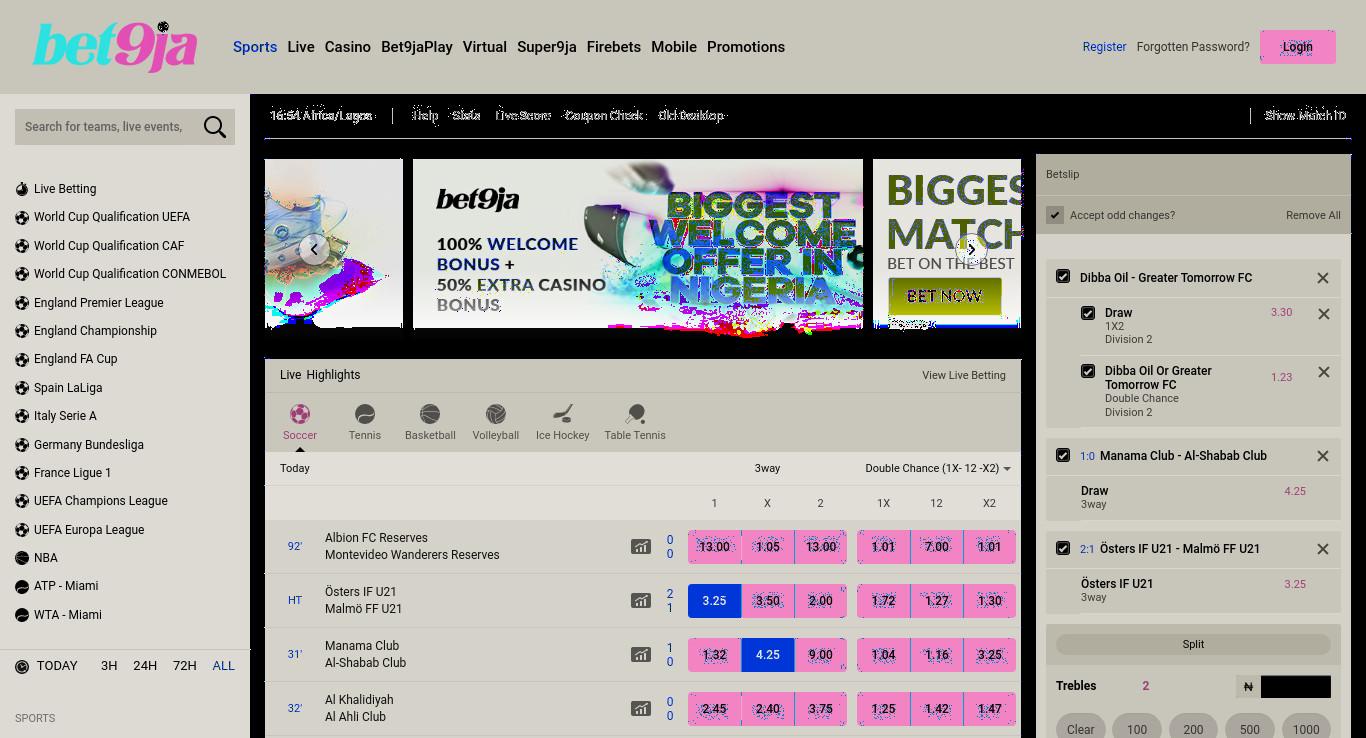Click the Split button
This screenshot has width=1366, height=738.
[1193, 645]
